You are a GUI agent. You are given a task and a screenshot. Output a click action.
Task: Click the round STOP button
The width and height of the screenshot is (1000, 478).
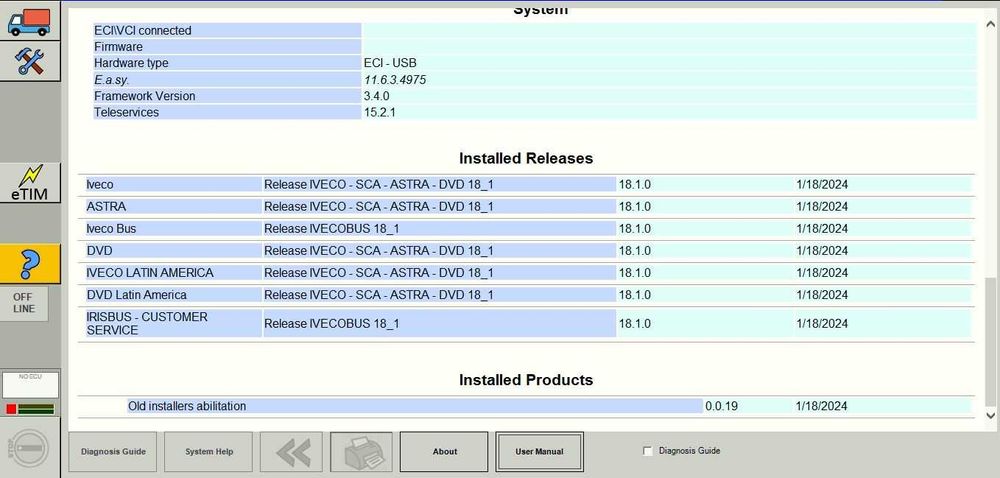click(29, 448)
